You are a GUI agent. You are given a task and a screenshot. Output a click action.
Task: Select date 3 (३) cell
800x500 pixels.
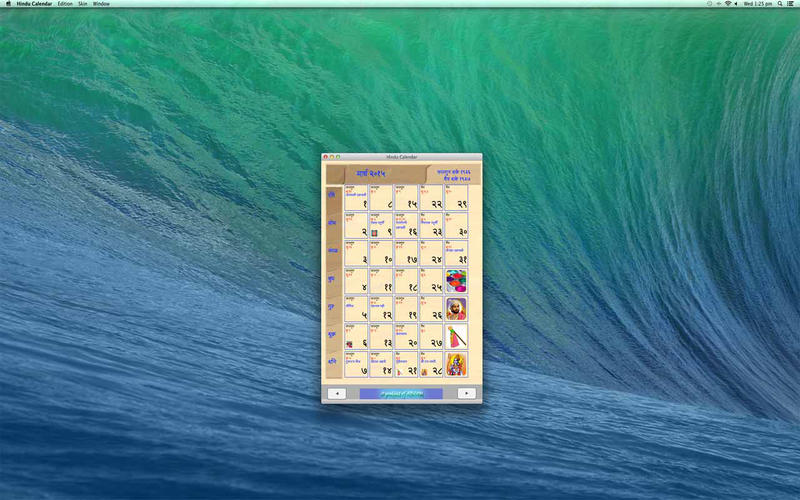pos(356,253)
